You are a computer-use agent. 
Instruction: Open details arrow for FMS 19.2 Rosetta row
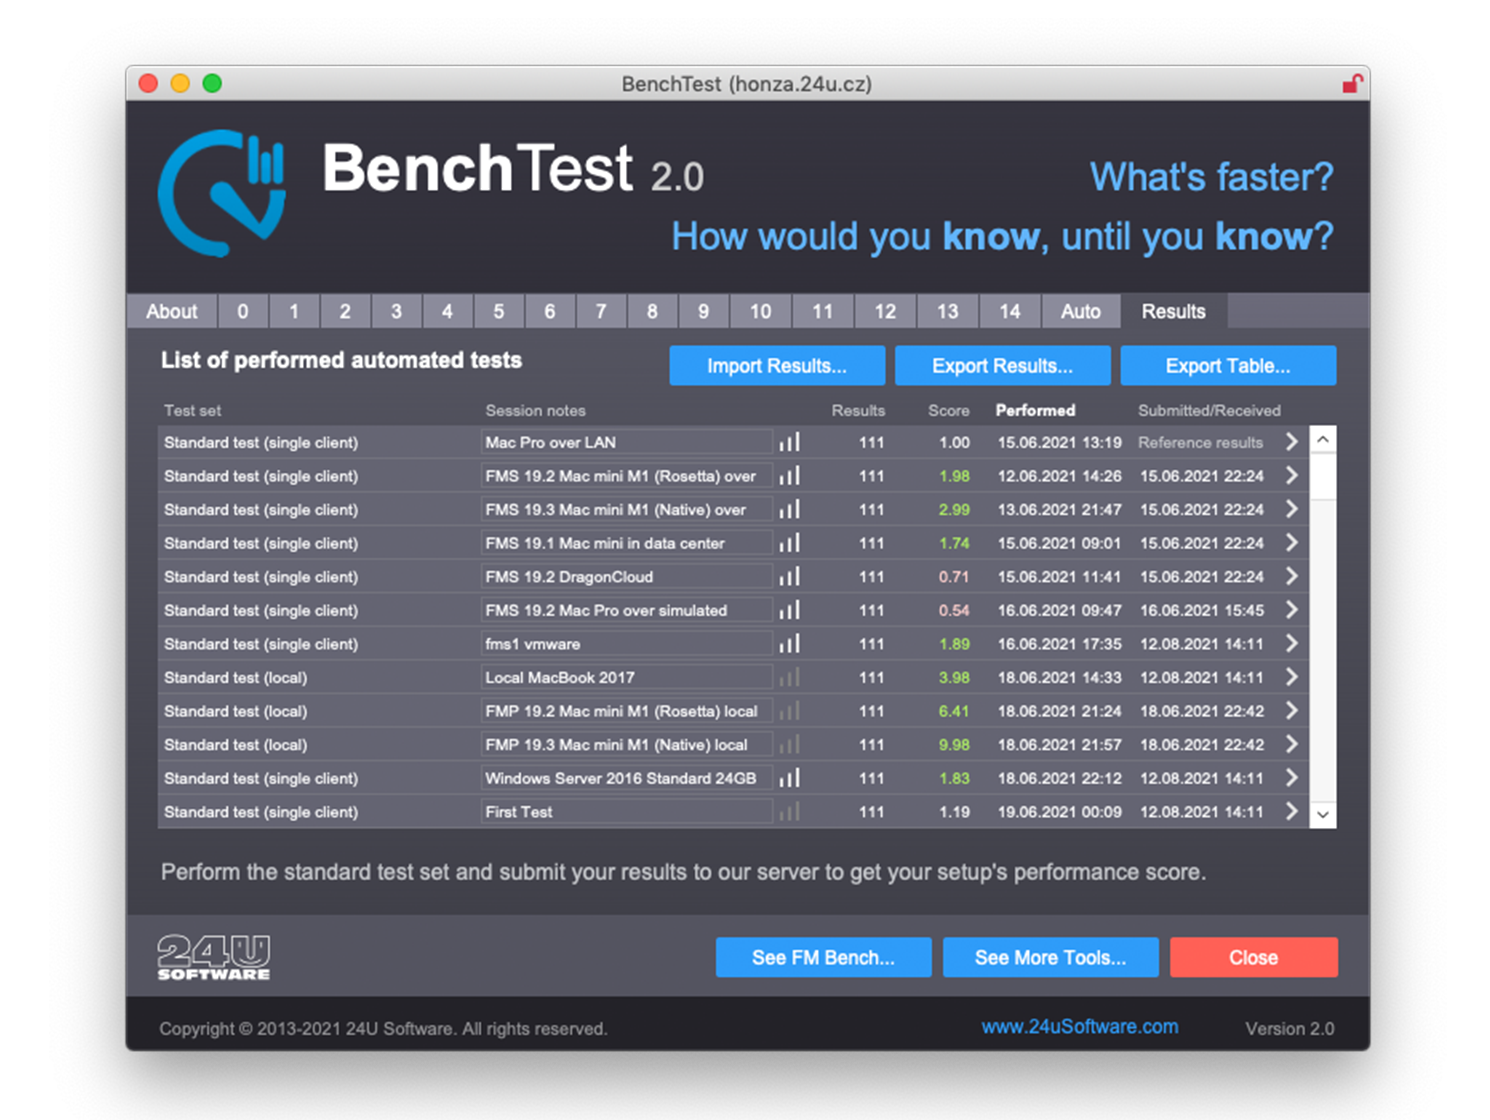(x=1291, y=476)
